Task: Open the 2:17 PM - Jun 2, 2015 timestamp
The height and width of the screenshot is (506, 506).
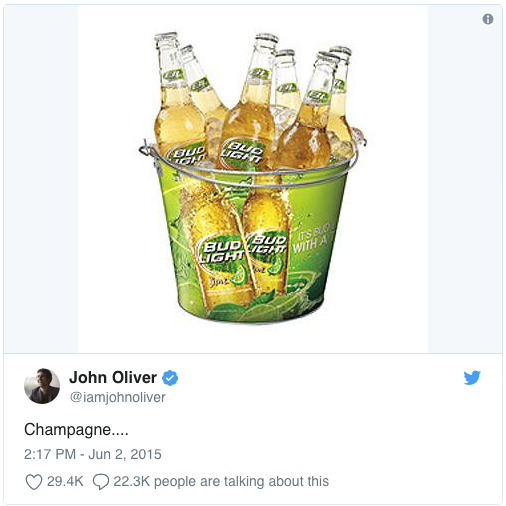Action: pyautogui.click(x=93, y=454)
